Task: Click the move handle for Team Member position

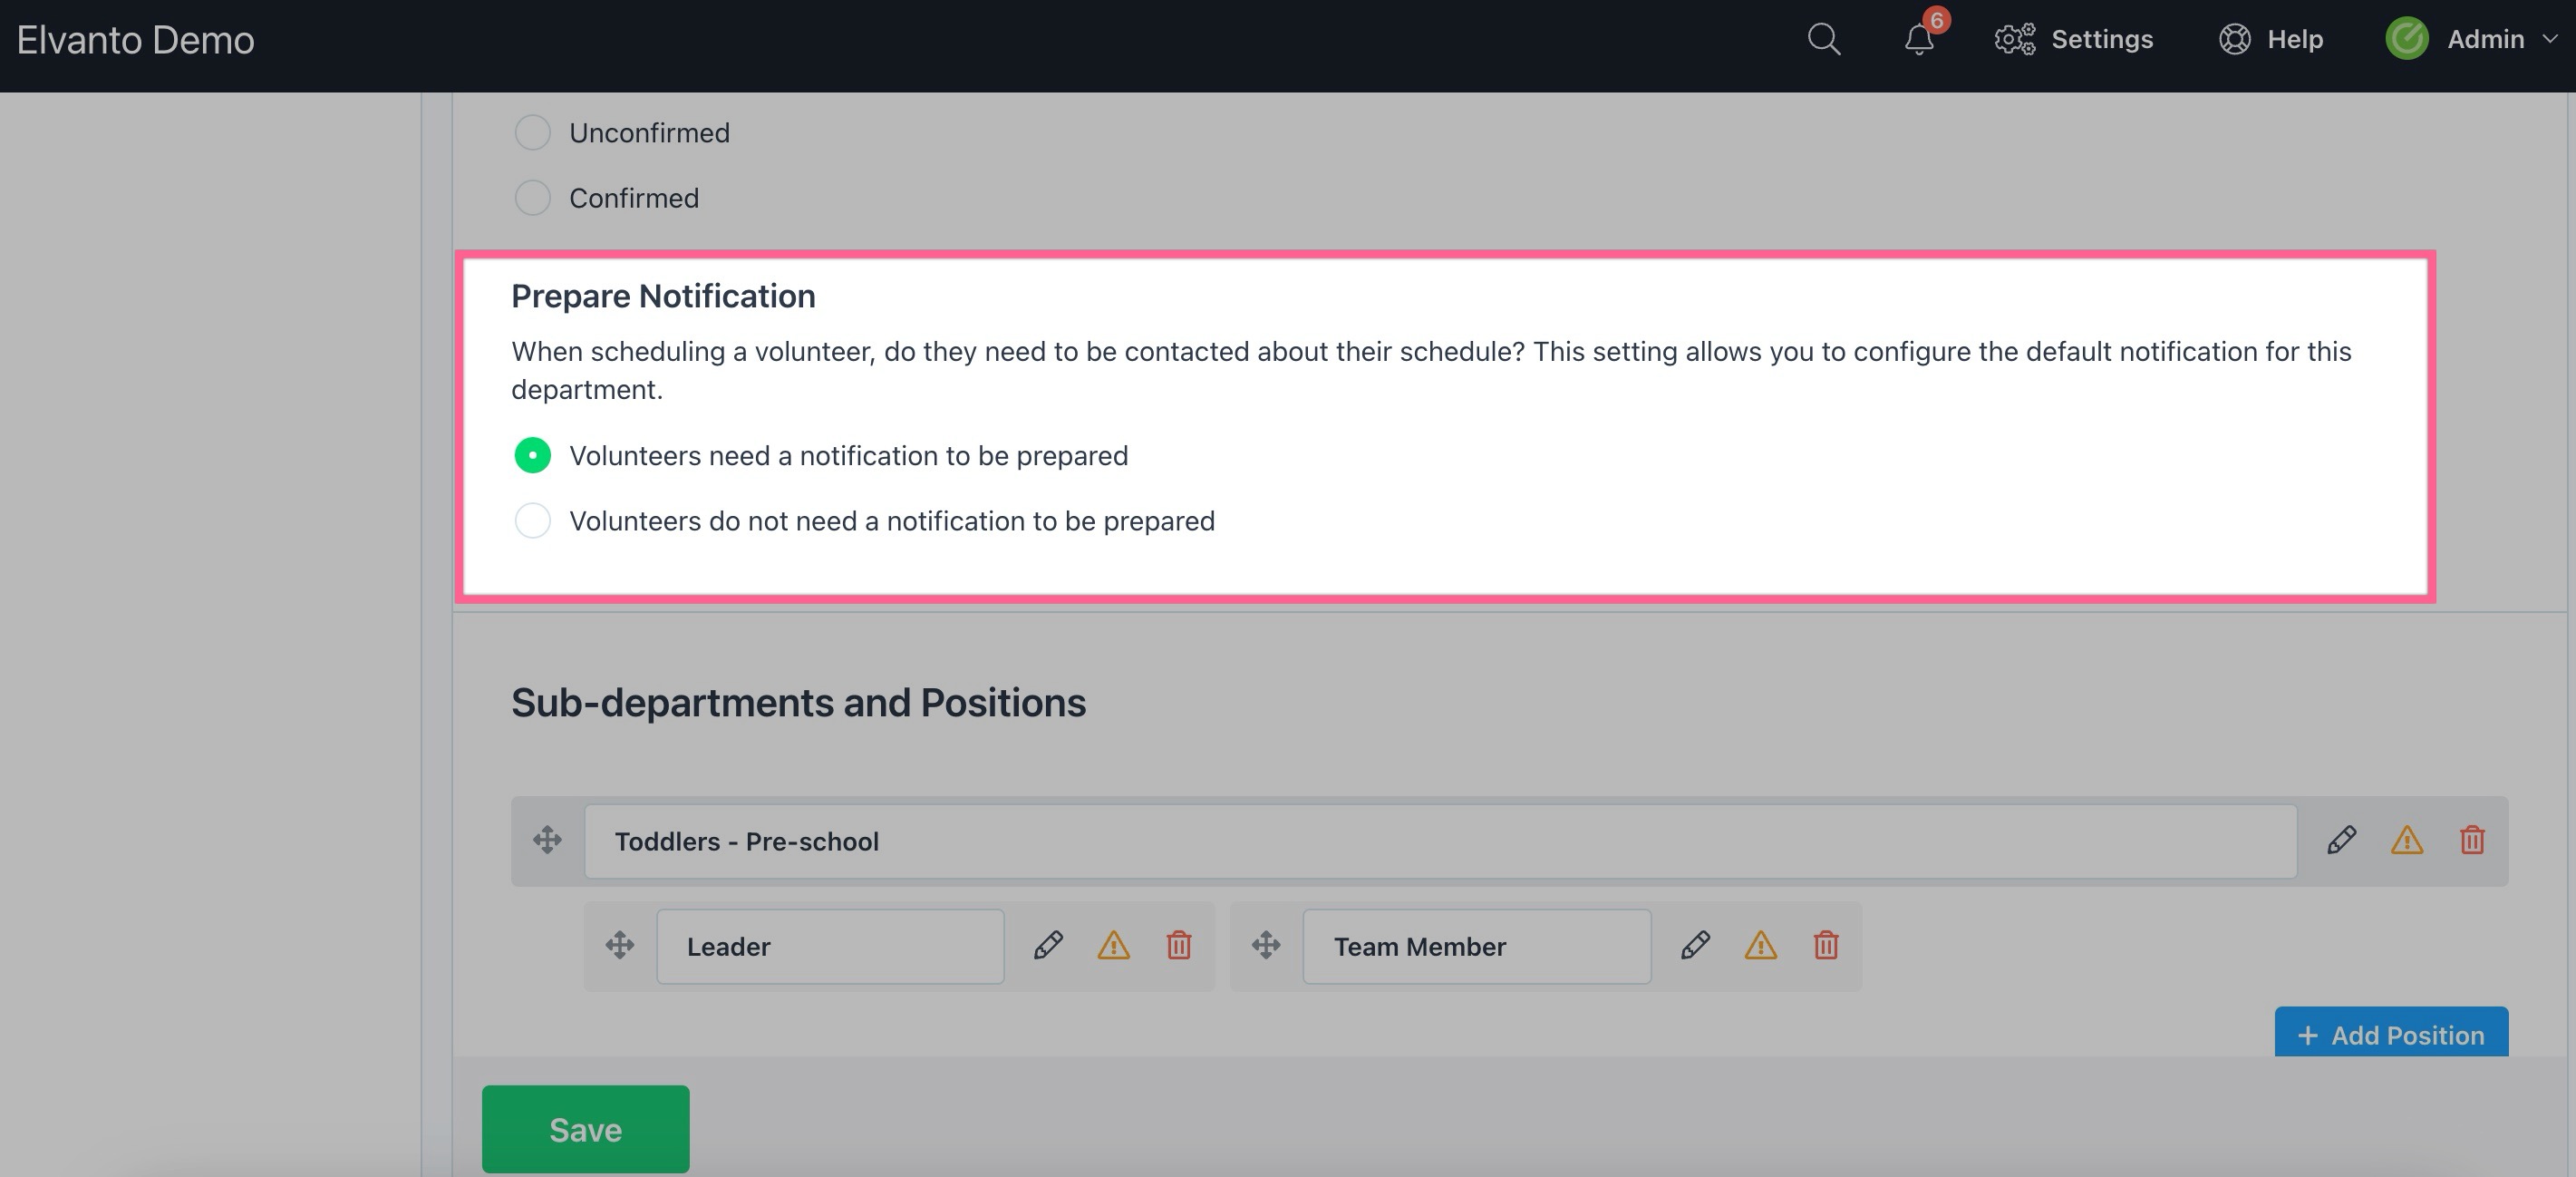Action: [1266, 945]
